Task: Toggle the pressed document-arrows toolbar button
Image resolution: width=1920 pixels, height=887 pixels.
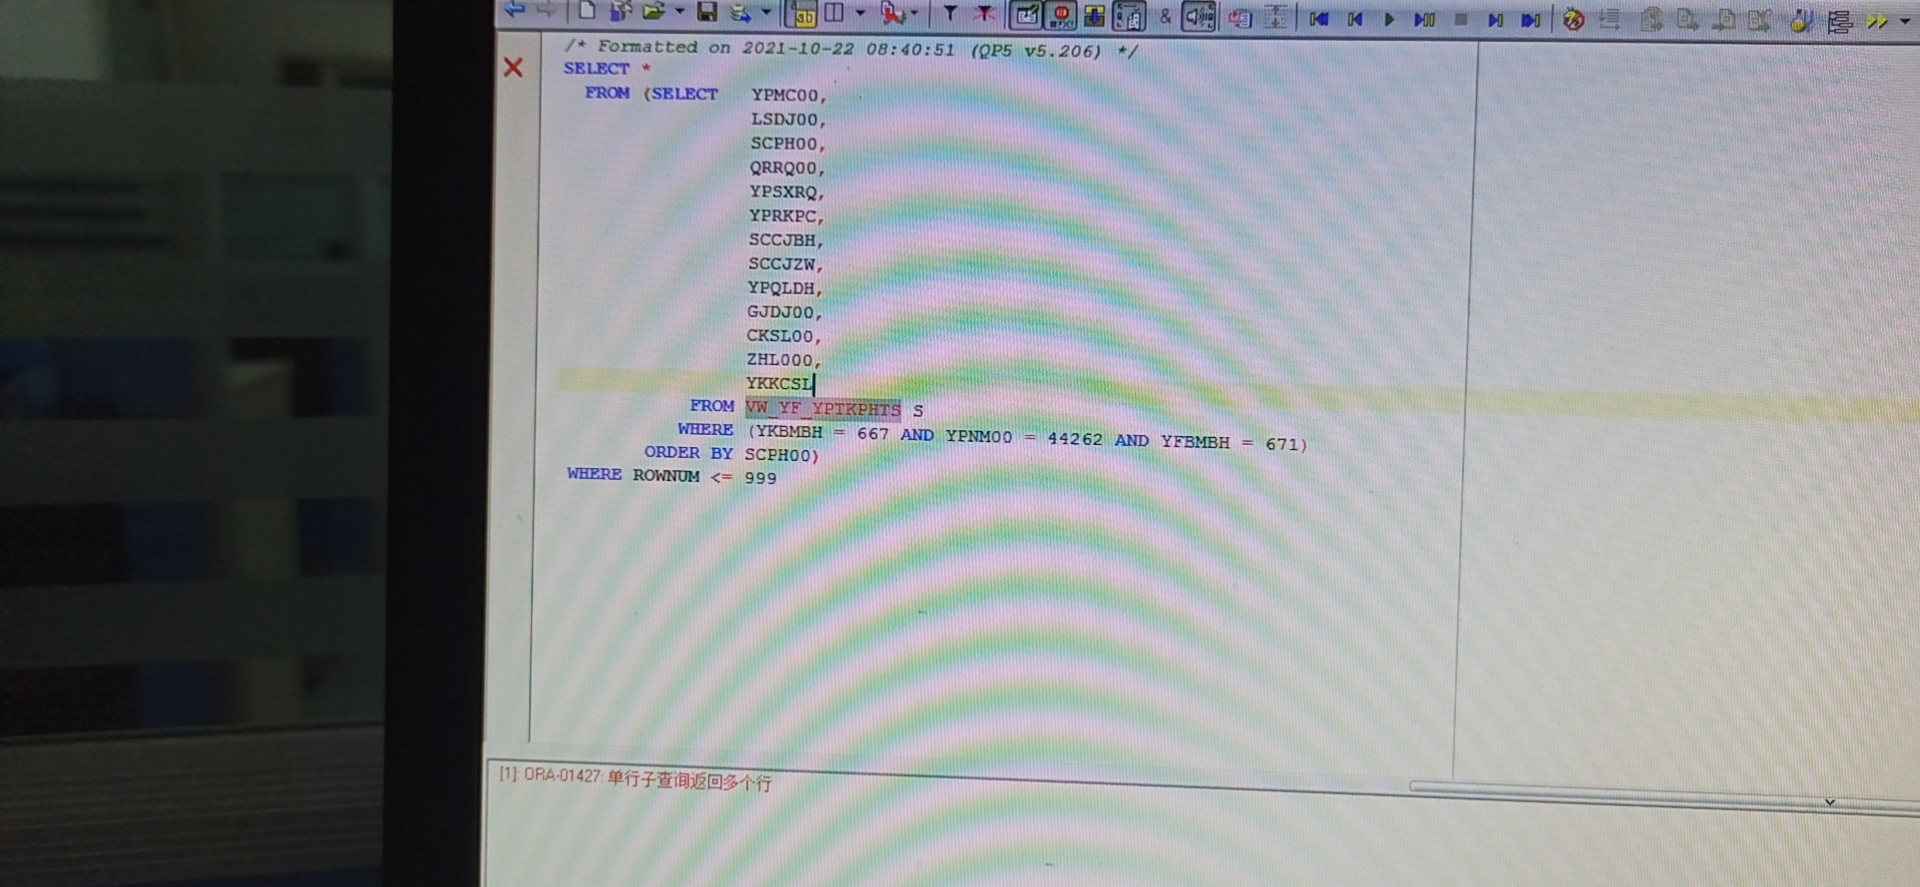Action: (1129, 16)
